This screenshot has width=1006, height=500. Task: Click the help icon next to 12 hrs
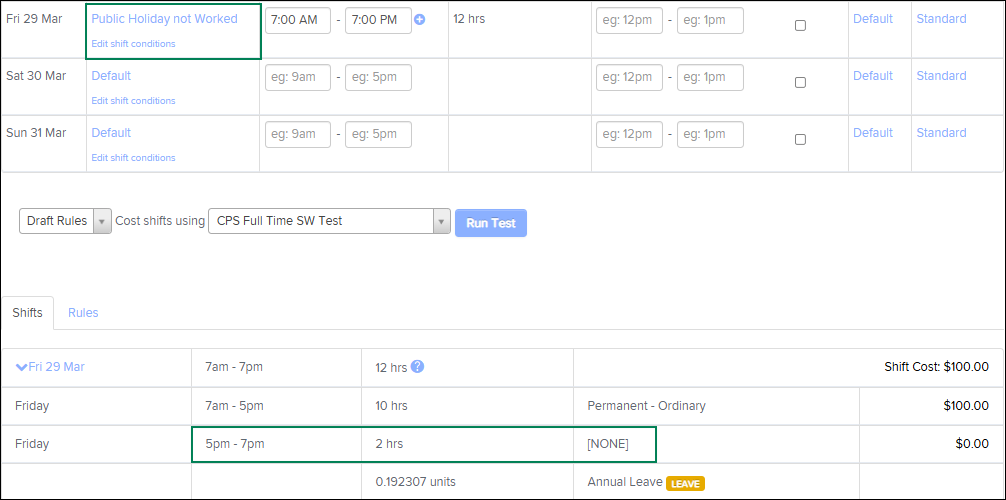click(x=418, y=367)
